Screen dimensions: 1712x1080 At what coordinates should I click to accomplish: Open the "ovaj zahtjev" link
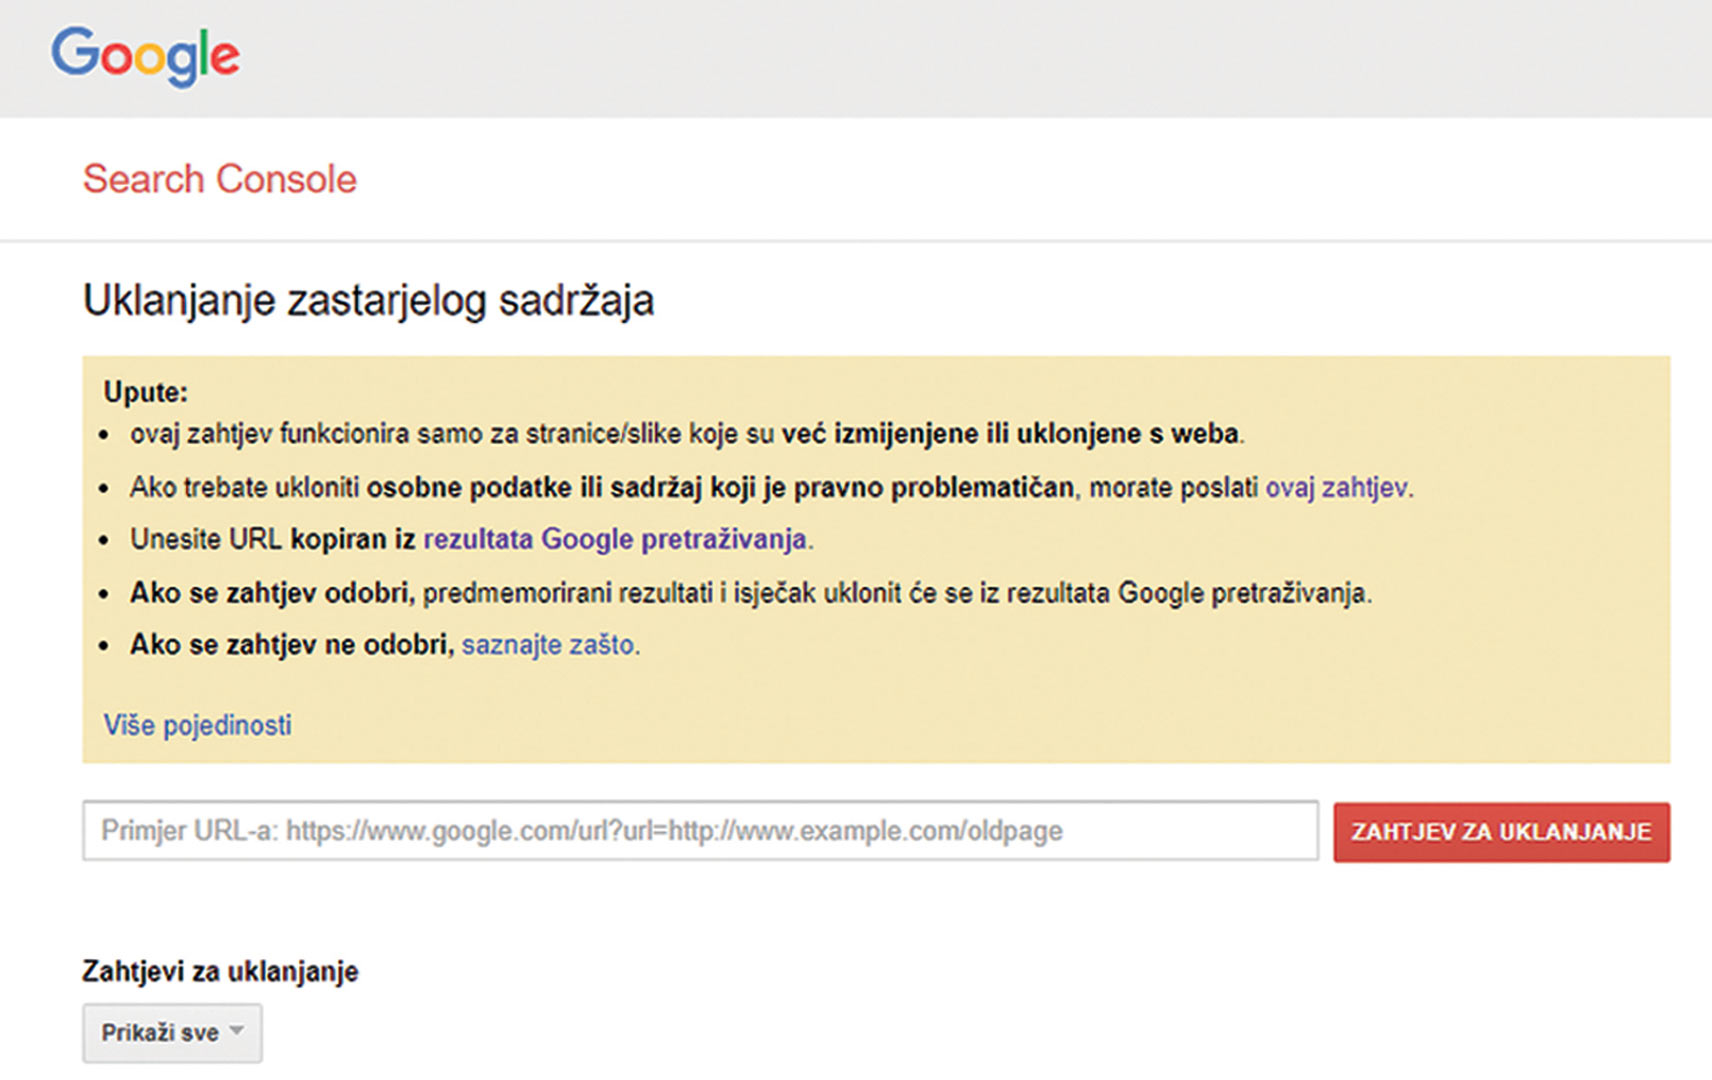(x=1337, y=488)
